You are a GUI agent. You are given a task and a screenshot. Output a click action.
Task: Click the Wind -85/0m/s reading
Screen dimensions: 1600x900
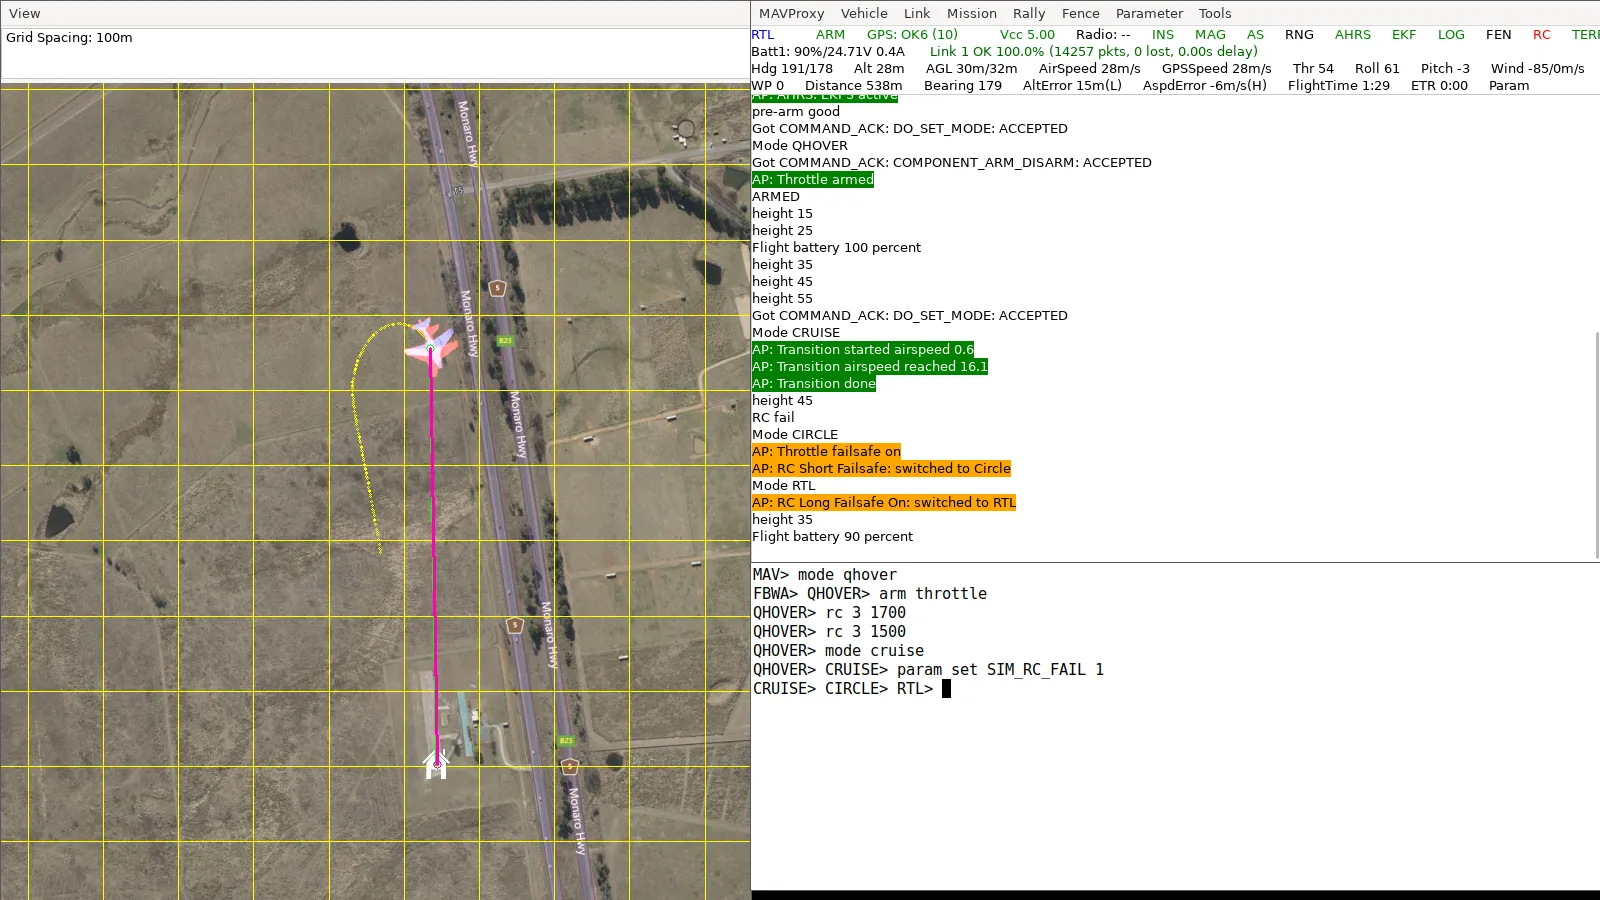tap(1537, 68)
